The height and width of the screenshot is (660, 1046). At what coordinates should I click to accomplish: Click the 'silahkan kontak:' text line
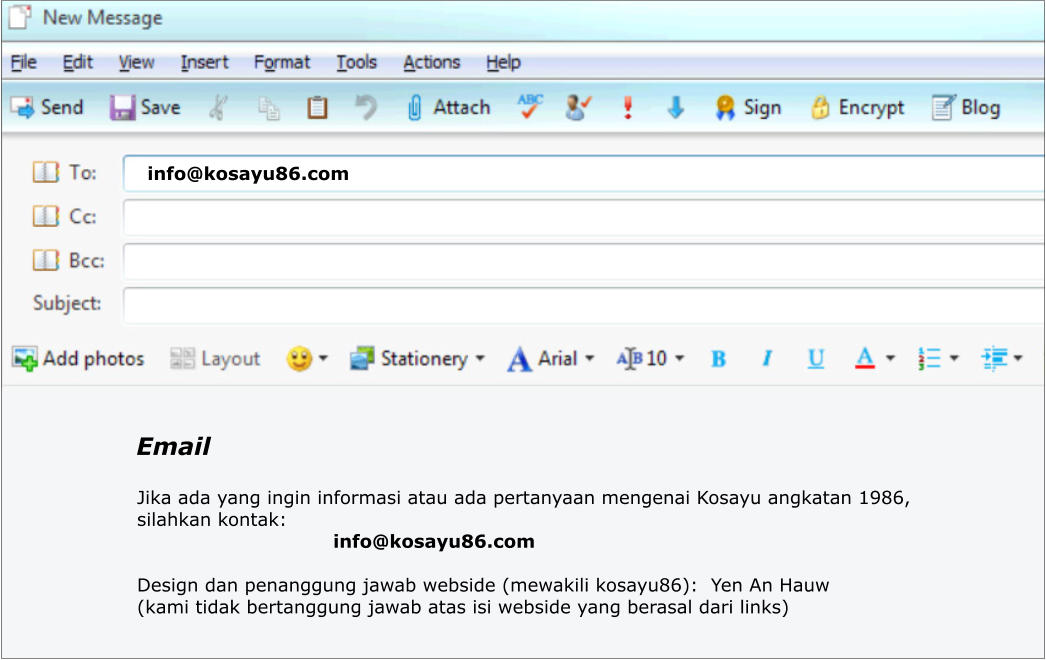211,520
